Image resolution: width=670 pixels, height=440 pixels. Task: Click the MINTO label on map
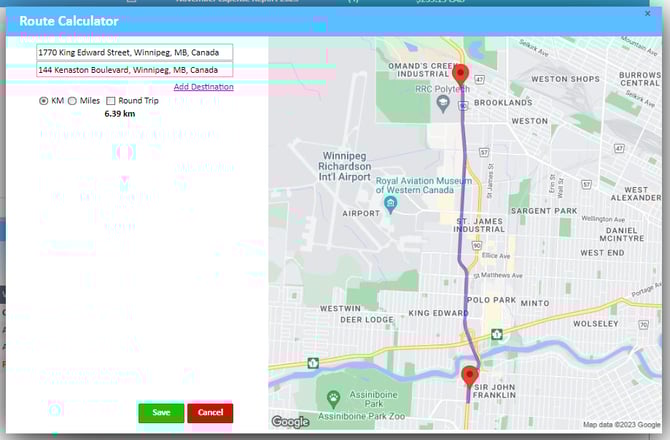click(x=535, y=303)
